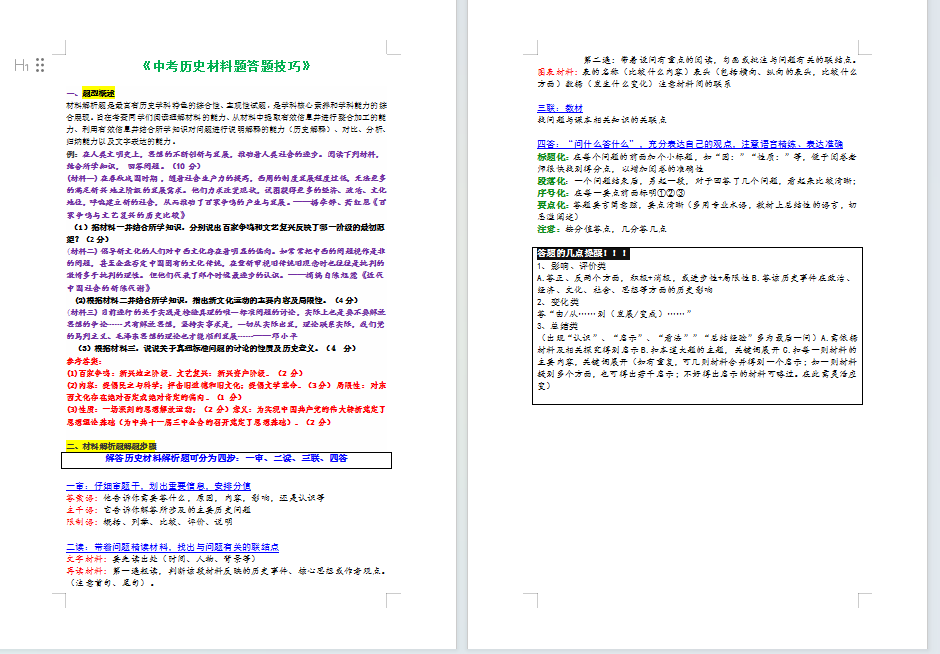Click the line 答“由/从……到（发展/变成）……”
This screenshot has height=654, width=940.
pyautogui.click(x=615, y=314)
